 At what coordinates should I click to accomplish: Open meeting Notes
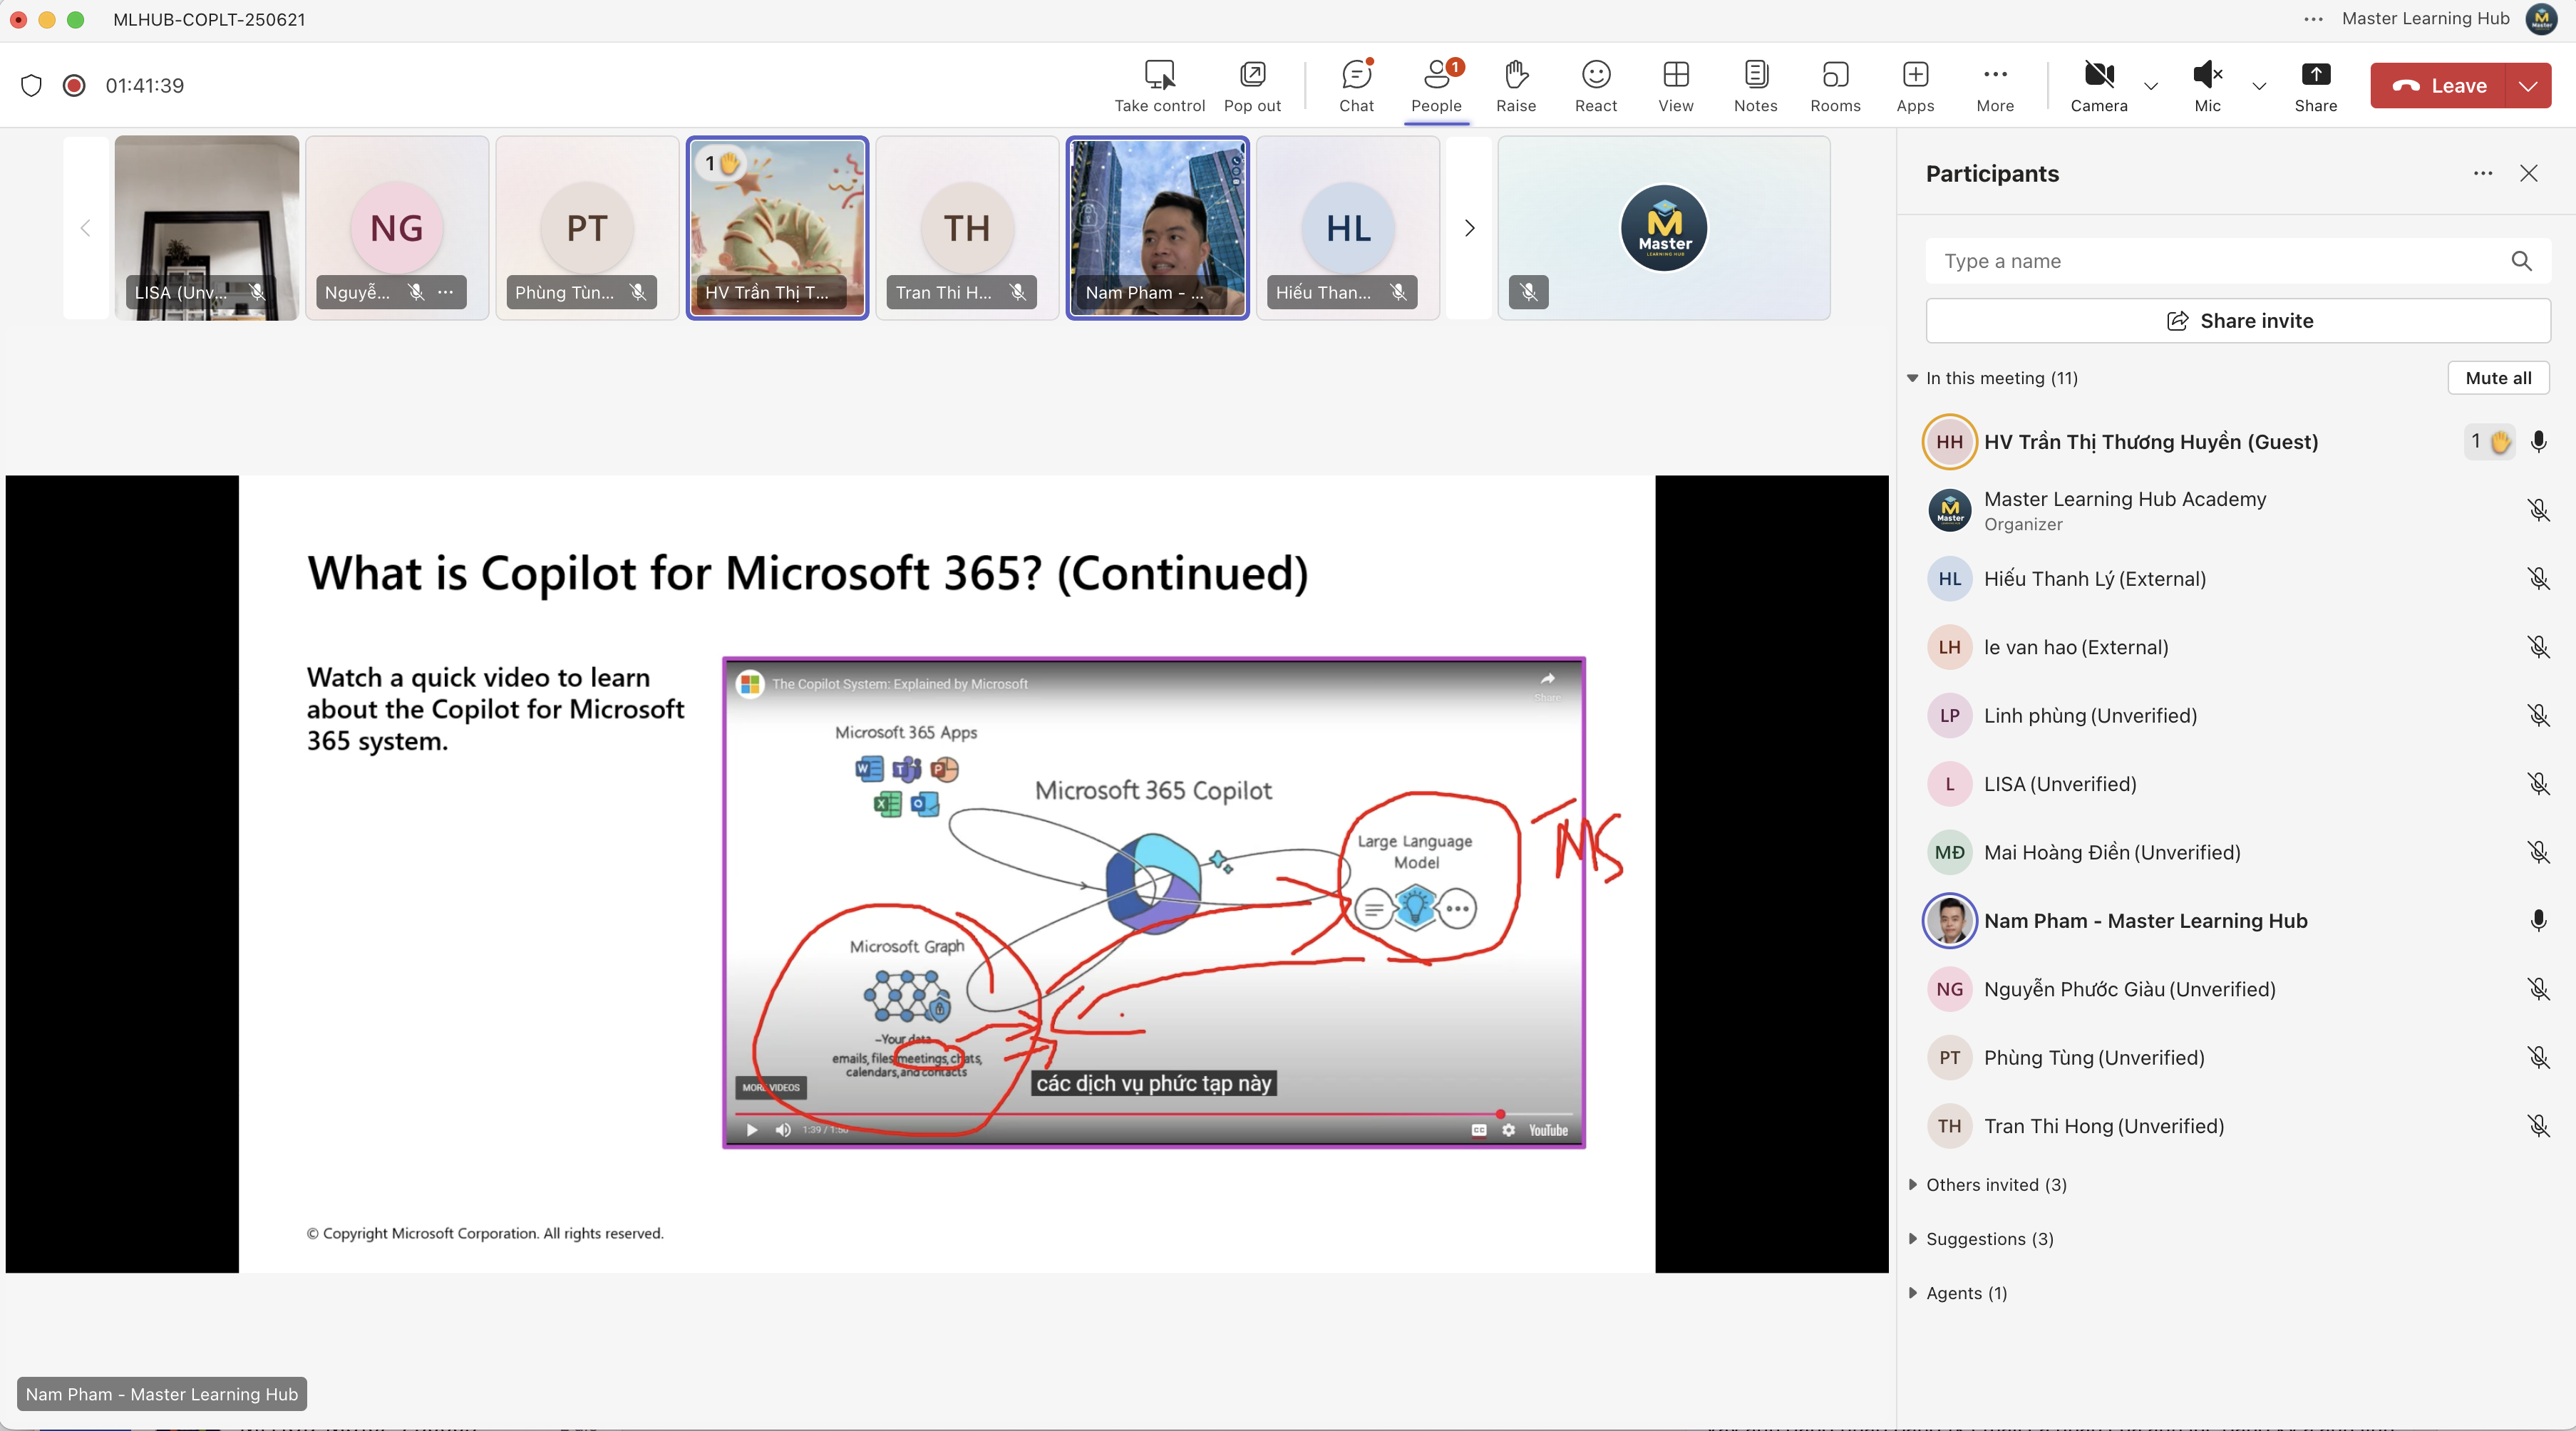pos(1756,86)
